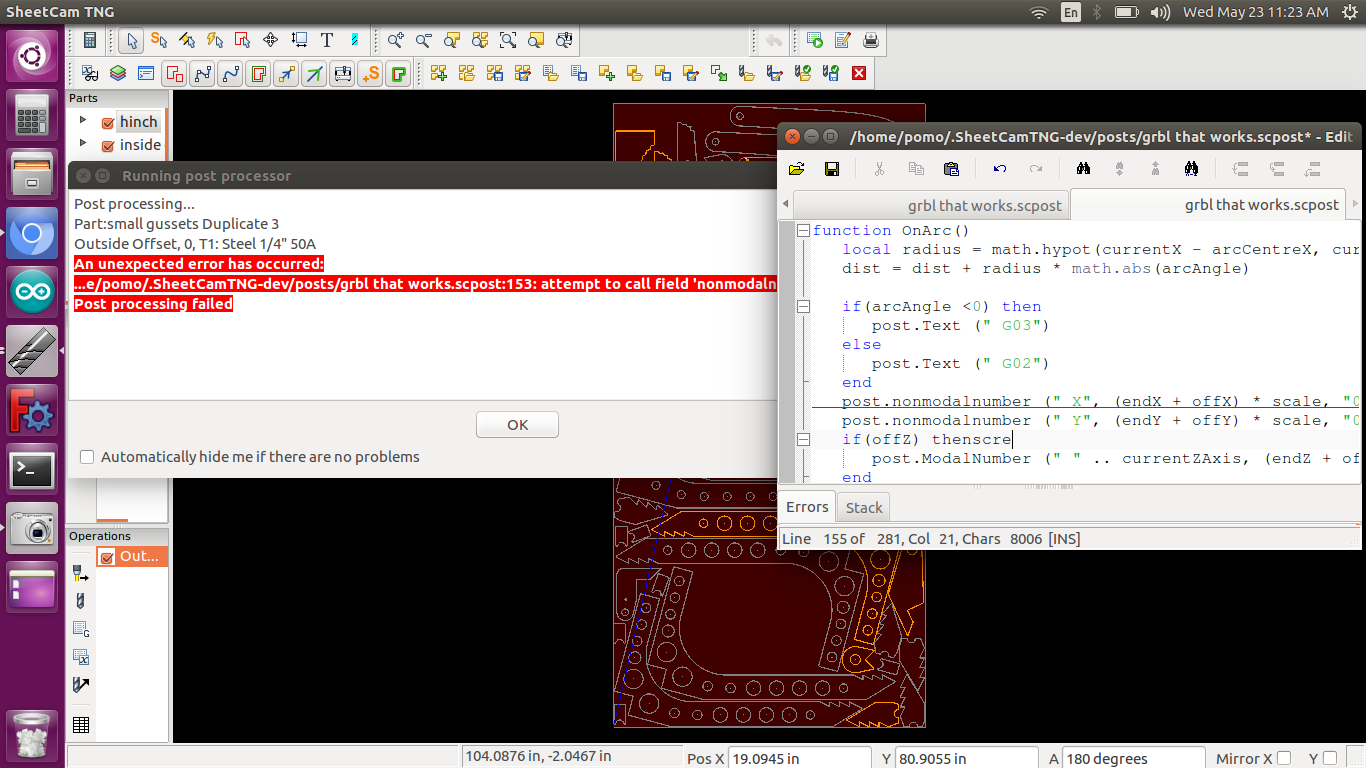
Task: Click the move part crosshair tool
Action: pos(270,40)
